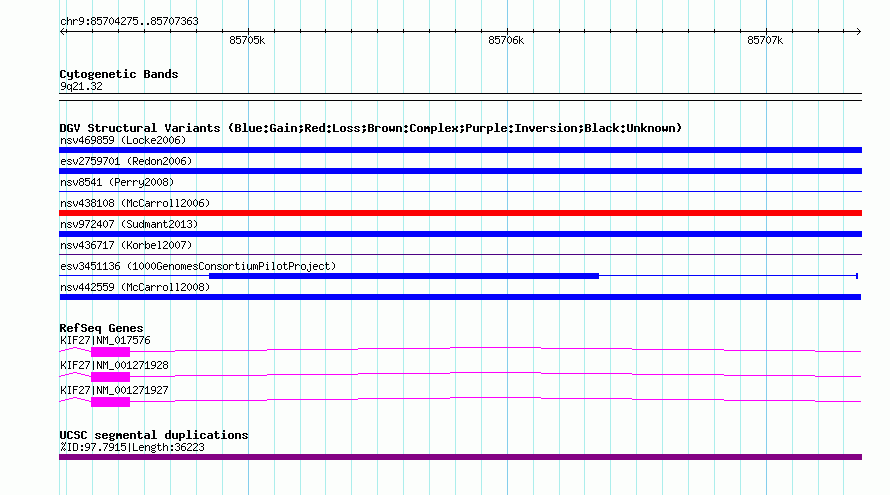
Task: Click the nsv438108 (McCarroll2006) label
Action: (135, 203)
